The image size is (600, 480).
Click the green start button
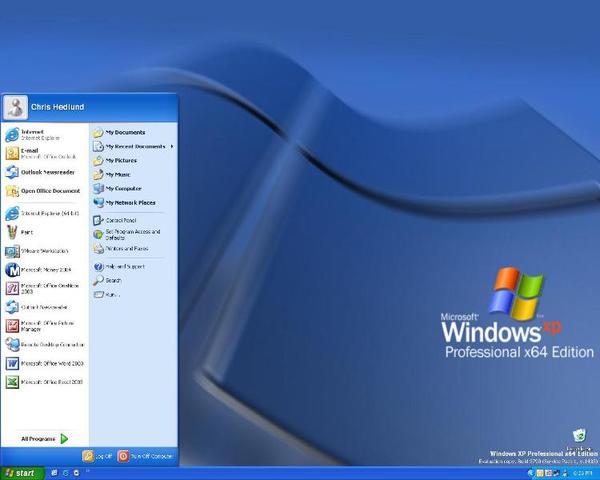tap(21, 473)
